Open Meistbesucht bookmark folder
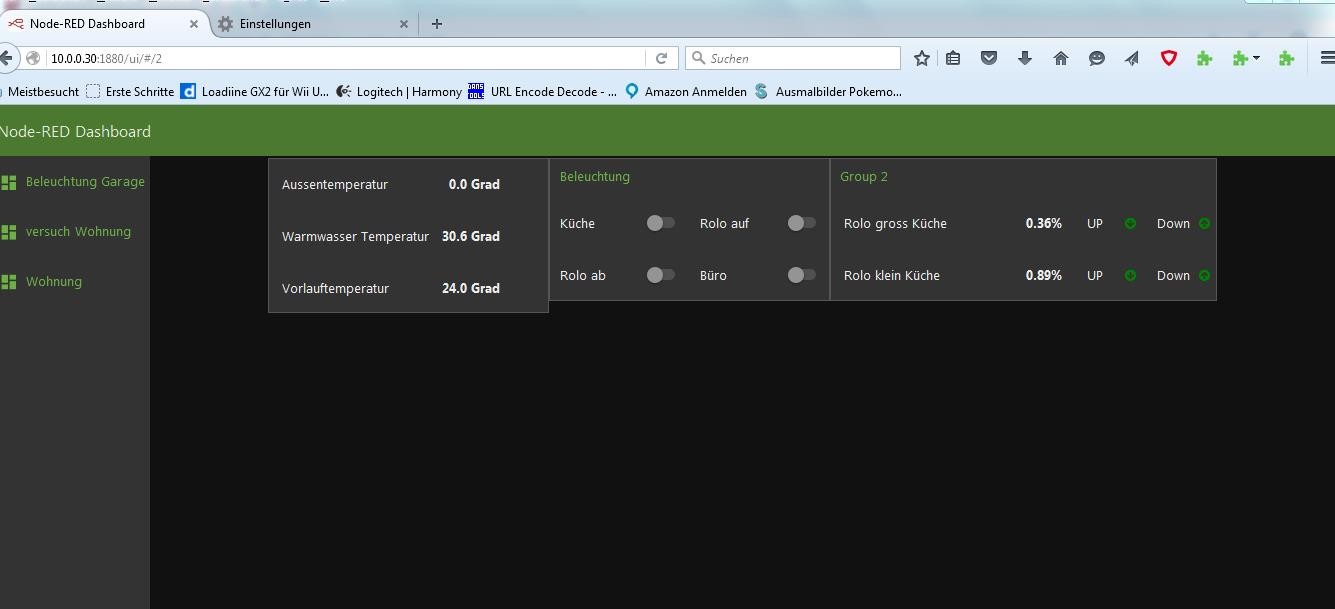 pyautogui.click(x=41, y=91)
